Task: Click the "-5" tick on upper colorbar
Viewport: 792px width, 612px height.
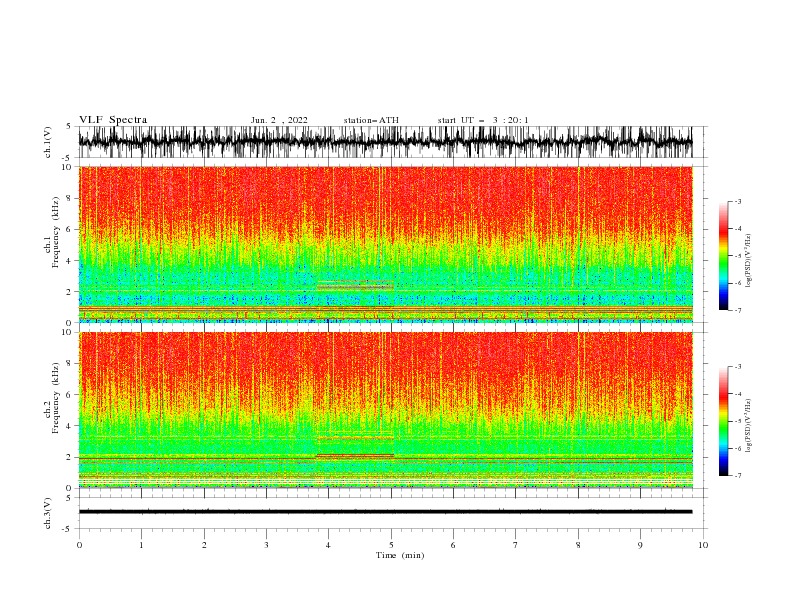Action: (x=738, y=256)
